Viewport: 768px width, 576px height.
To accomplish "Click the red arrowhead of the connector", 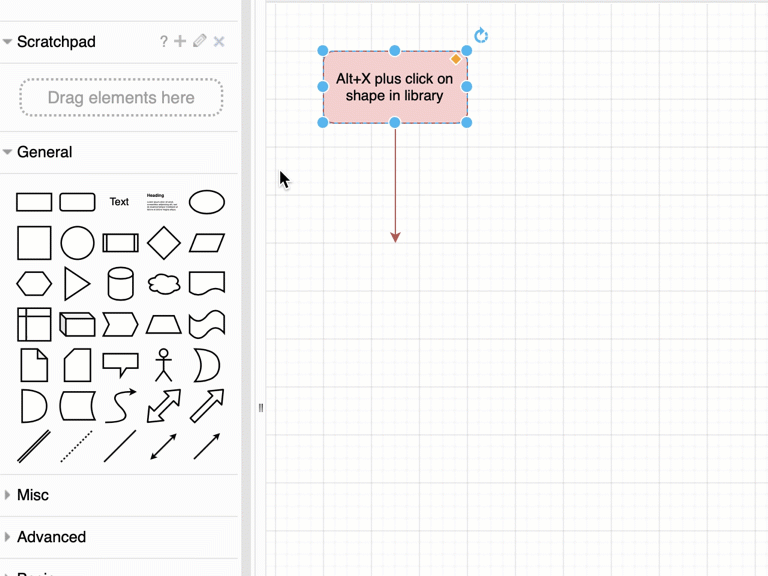I will click(x=395, y=238).
